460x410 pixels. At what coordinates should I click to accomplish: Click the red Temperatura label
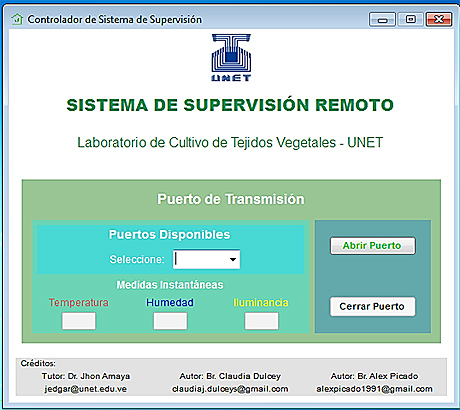79,302
